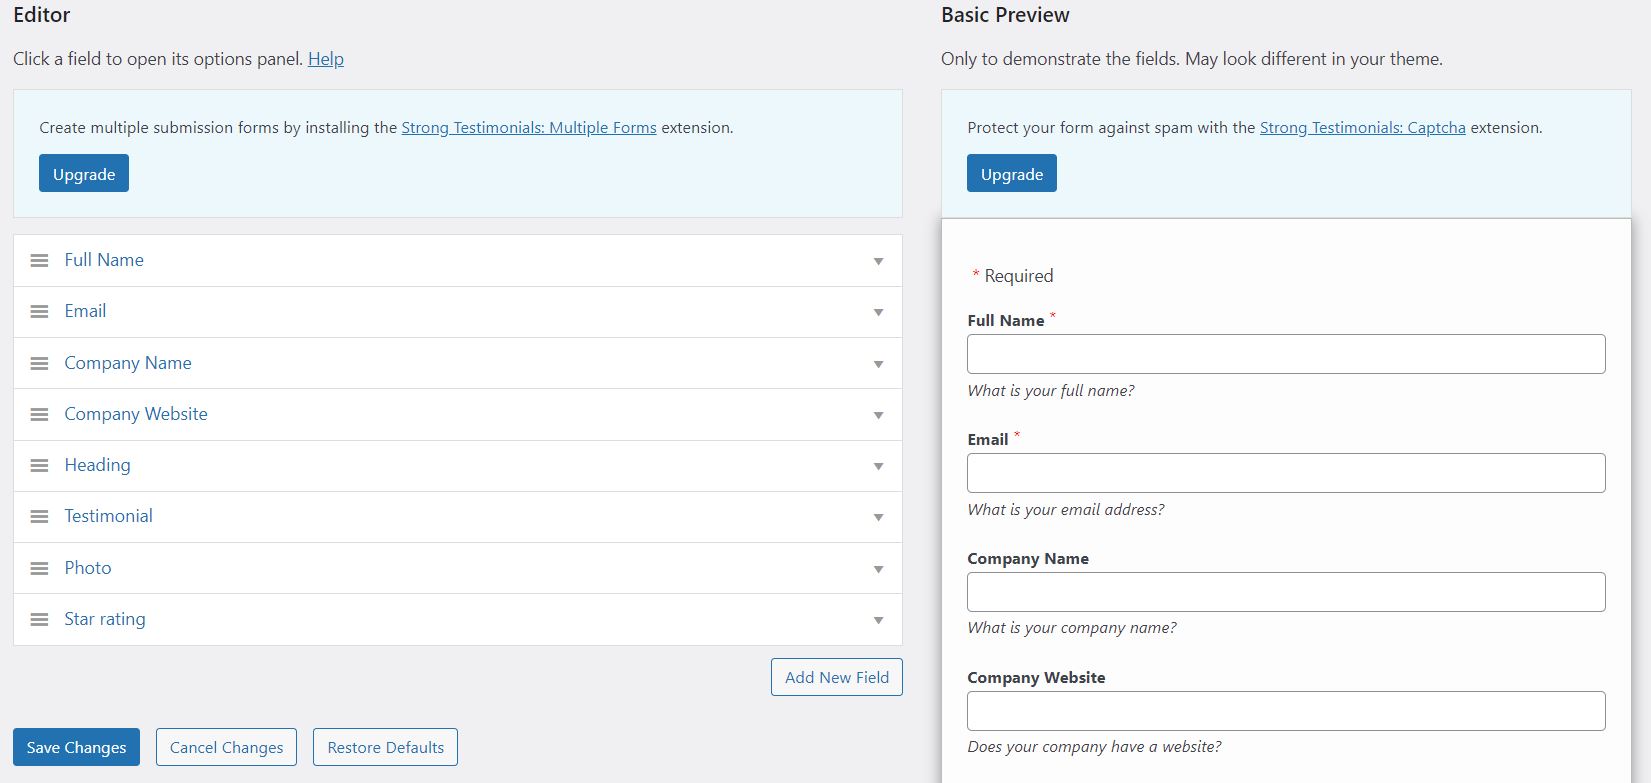
Task: Expand the Email field options arrow
Action: pyautogui.click(x=878, y=313)
